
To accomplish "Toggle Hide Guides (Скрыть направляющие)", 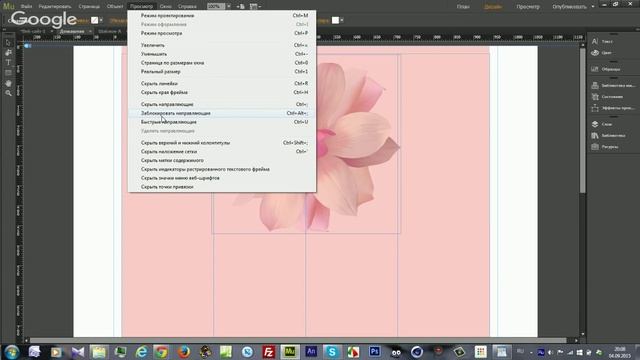I will (x=222, y=104).
